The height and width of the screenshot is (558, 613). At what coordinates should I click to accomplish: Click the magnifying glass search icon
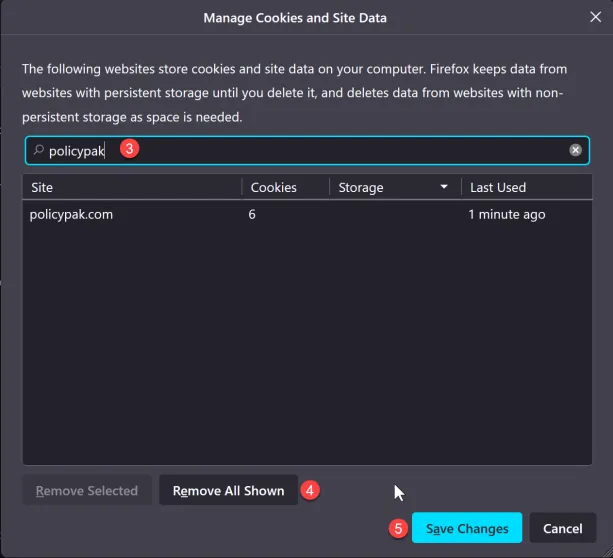[x=38, y=150]
